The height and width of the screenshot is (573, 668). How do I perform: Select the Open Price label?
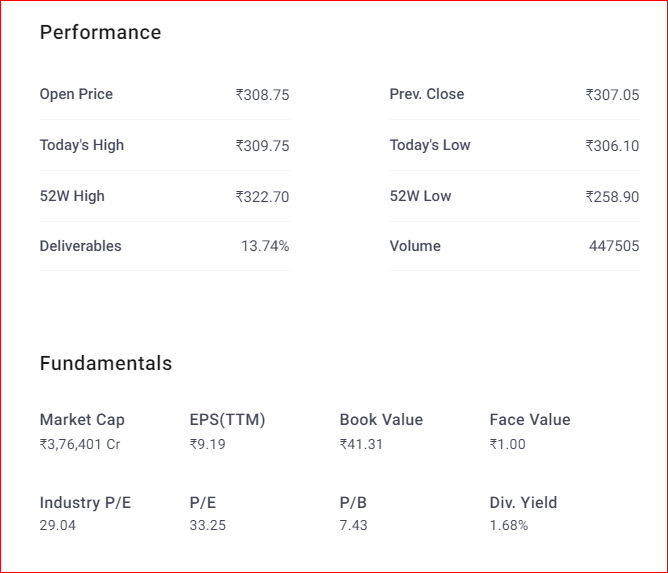(x=76, y=94)
